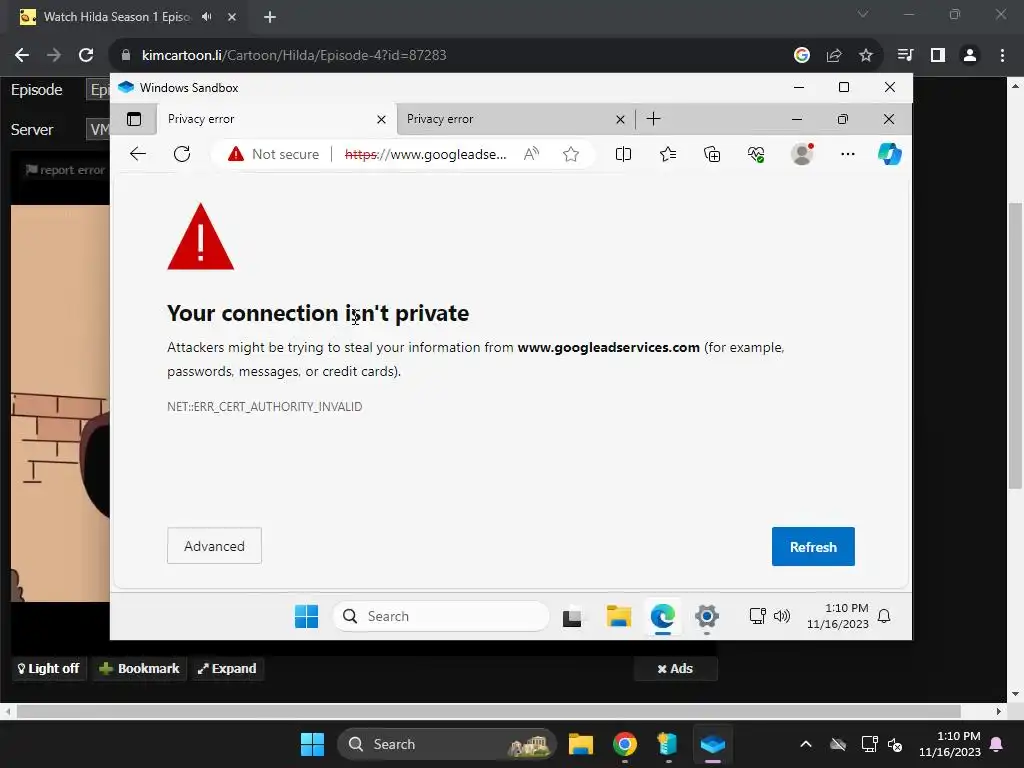Open the Sandbox notification bell
The height and width of the screenshot is (768, 1024).
click(x=884, y=616)
